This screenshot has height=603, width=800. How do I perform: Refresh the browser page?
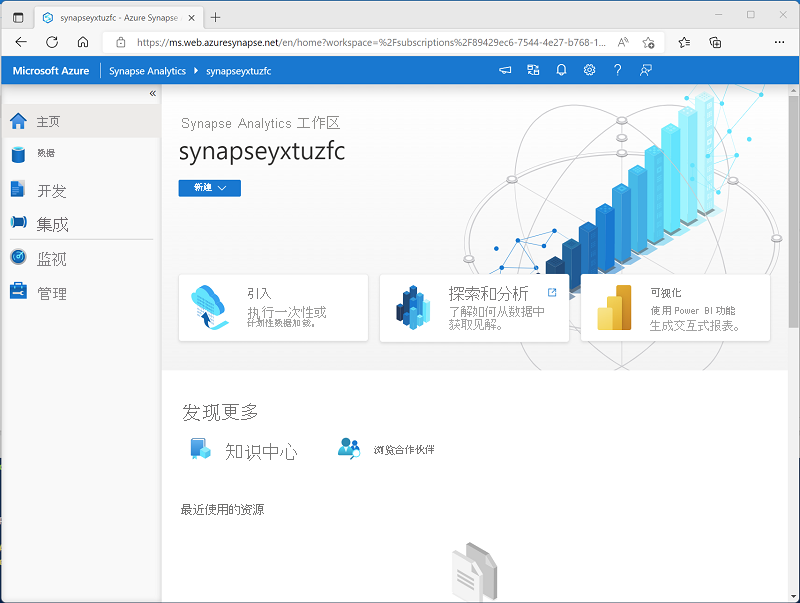[52, 42]
